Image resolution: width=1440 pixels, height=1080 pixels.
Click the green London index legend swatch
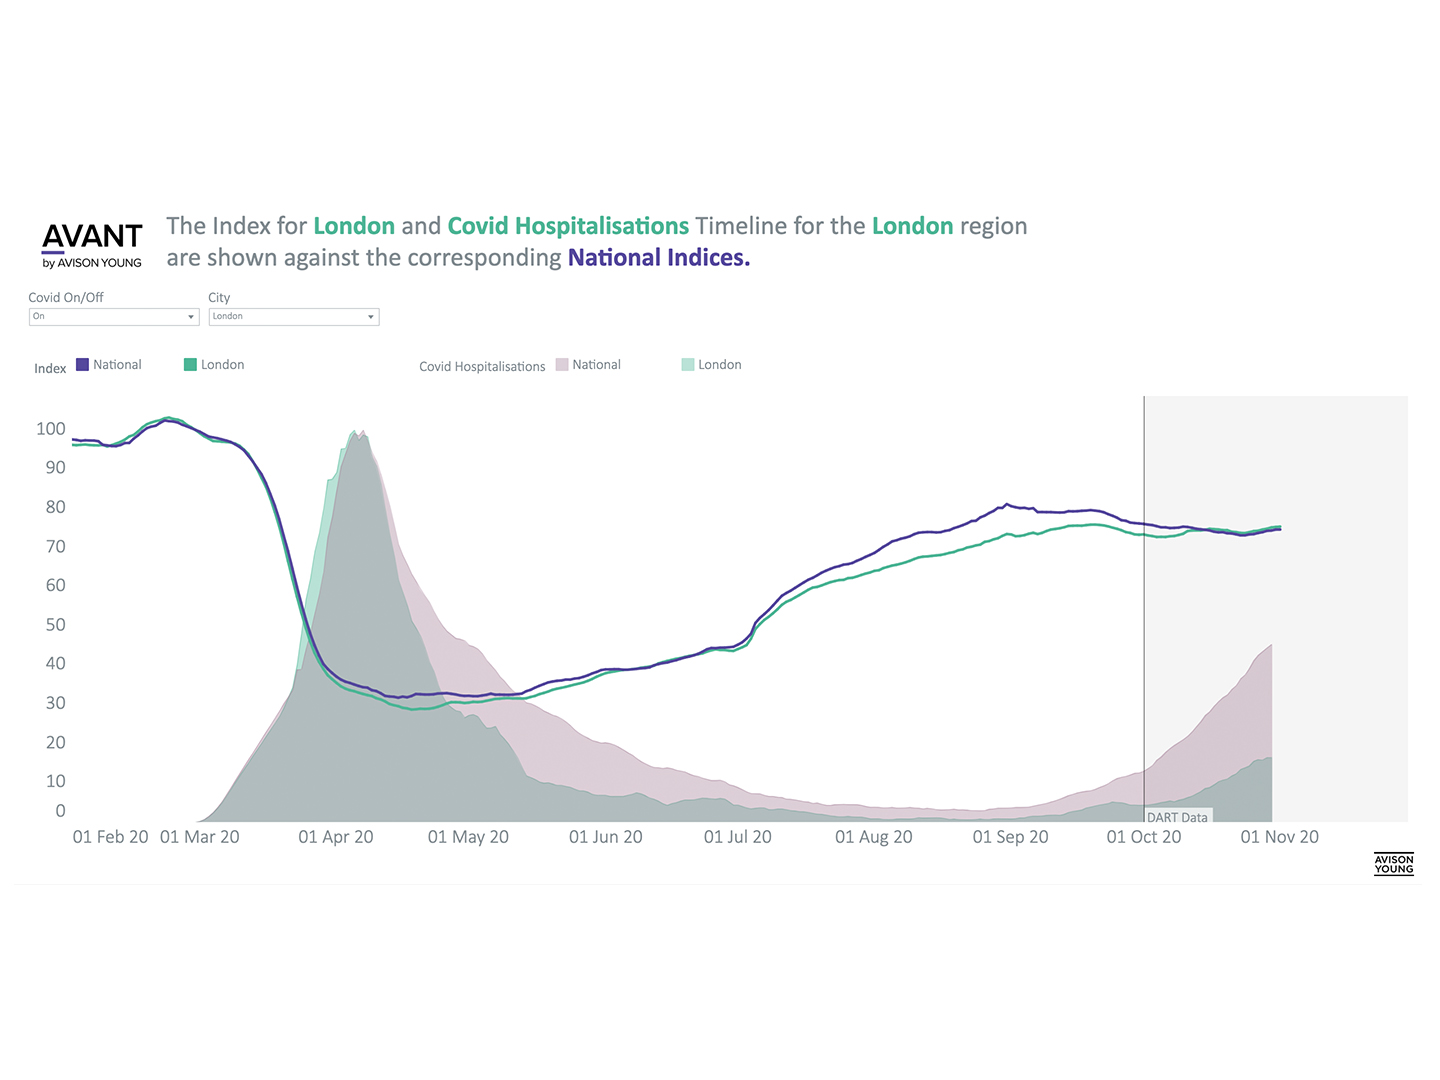190,365
